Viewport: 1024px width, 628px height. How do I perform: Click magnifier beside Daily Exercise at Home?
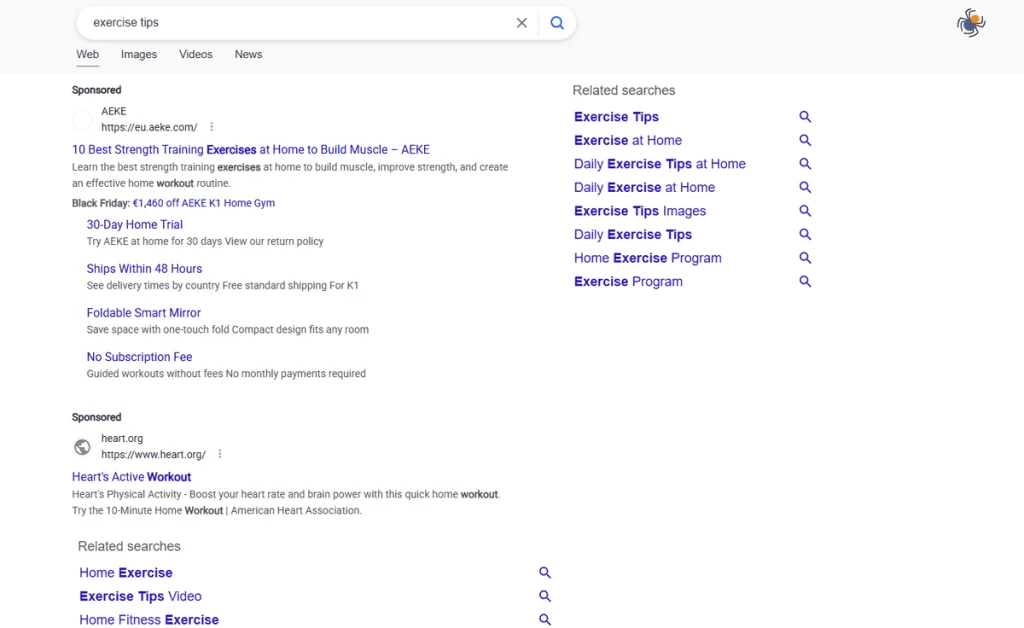click(805, 187)
